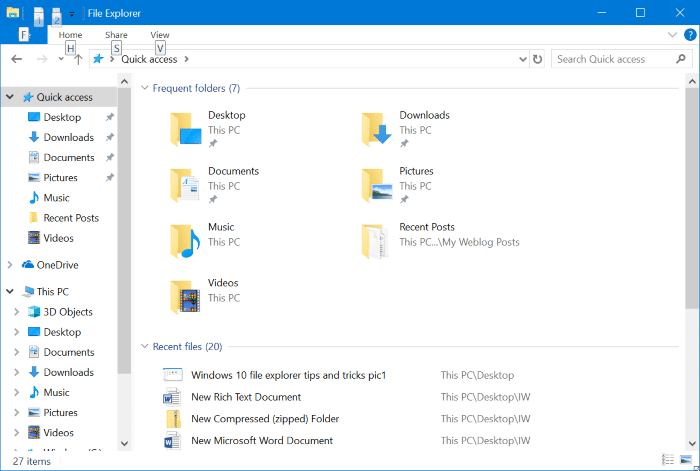Select the Desktop frequent folder icon
Viewport: 700px width, 471px height.
(x=186, y=129)
